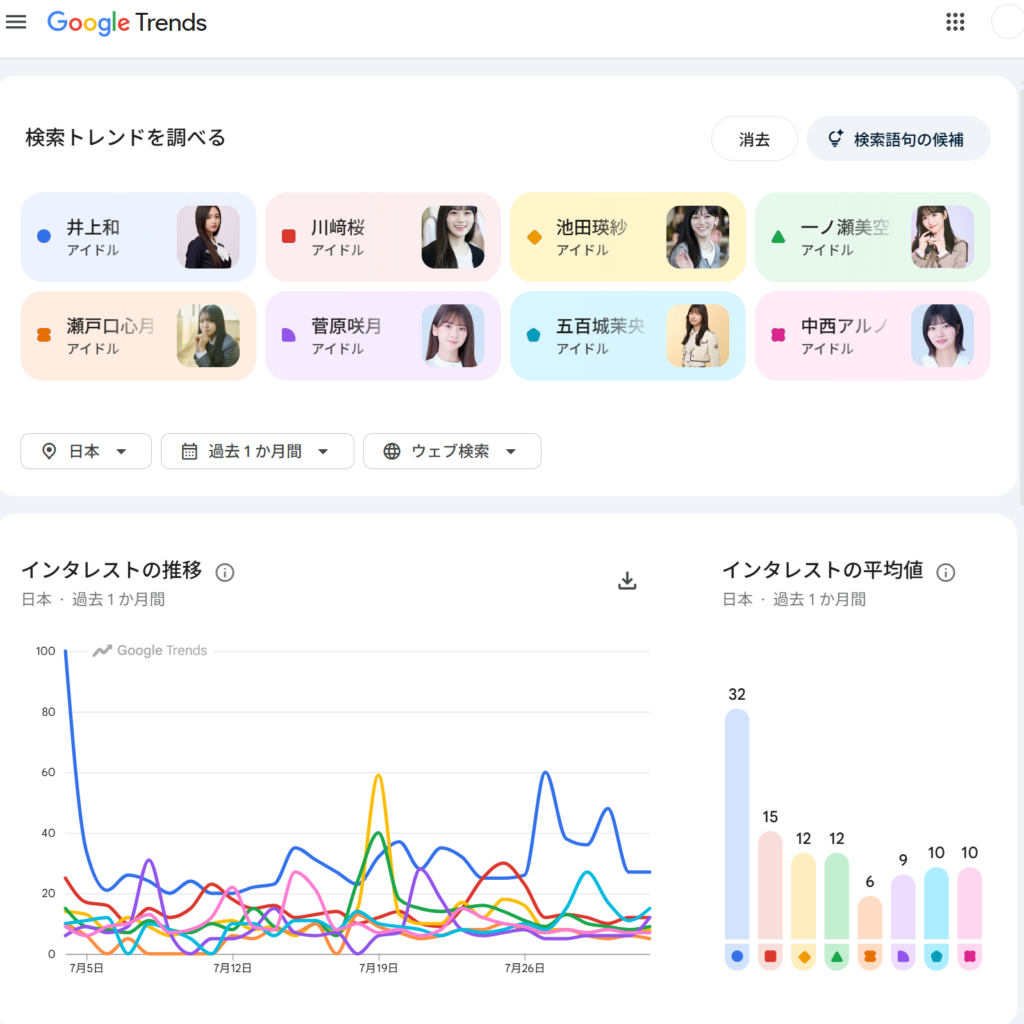The height and width of the screenshot is (1024, 1024).
Task: Click the 7月12日 axis date label
Action: tap(232, 968)
